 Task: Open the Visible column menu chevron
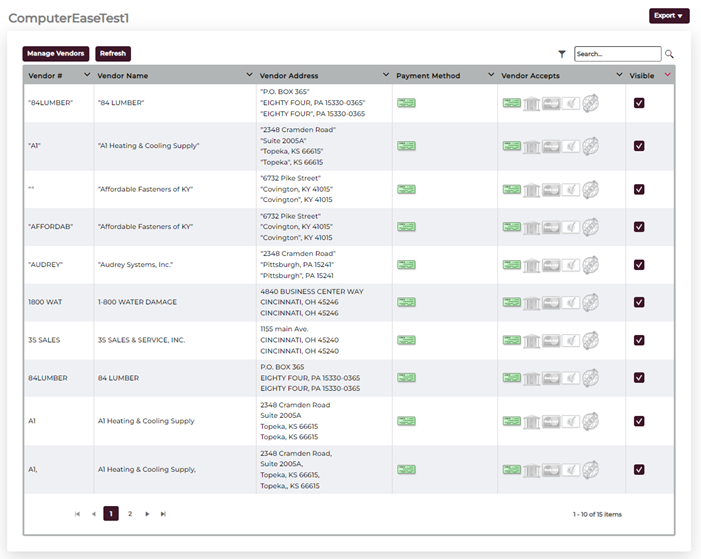tap(667, 75)
